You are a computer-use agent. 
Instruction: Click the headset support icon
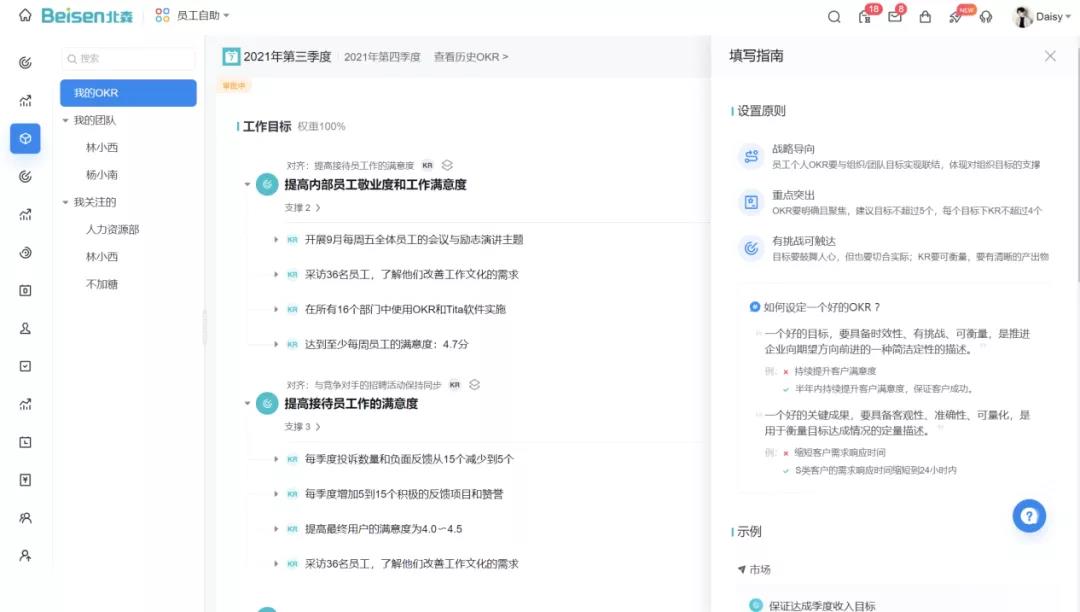(986, 17)
